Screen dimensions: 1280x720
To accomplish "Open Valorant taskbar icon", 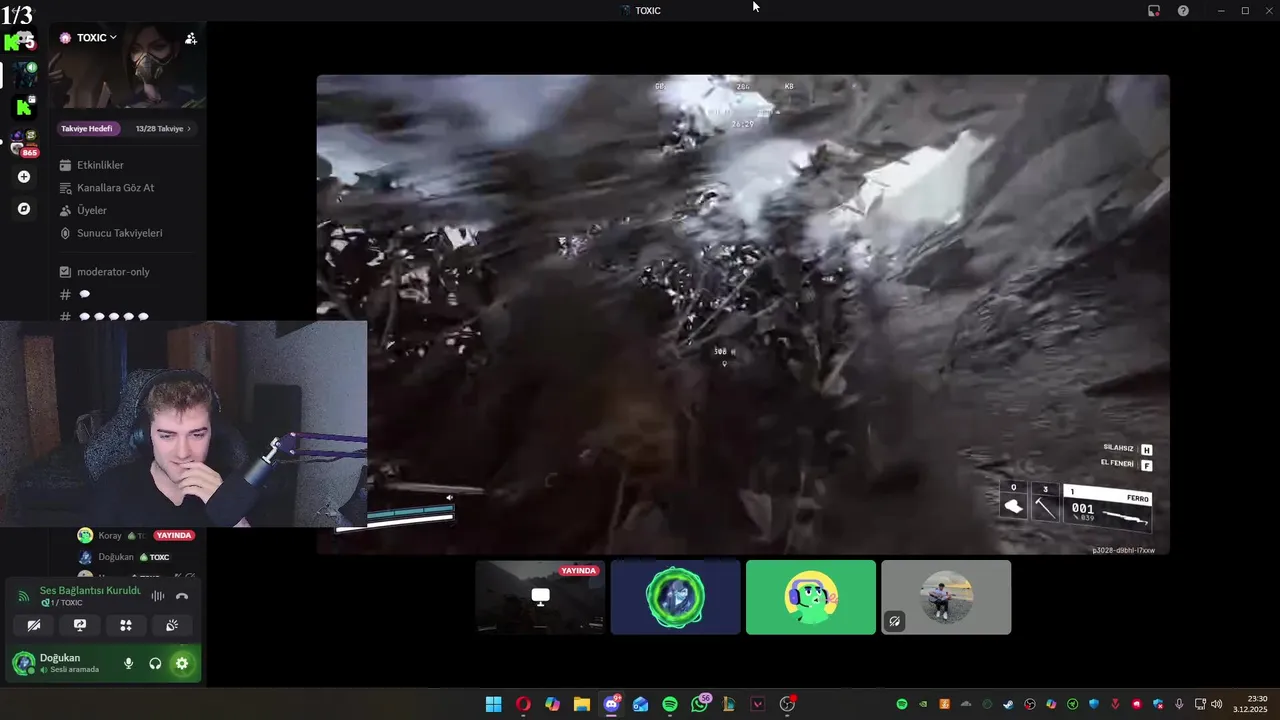I will [x=758, y=704].
